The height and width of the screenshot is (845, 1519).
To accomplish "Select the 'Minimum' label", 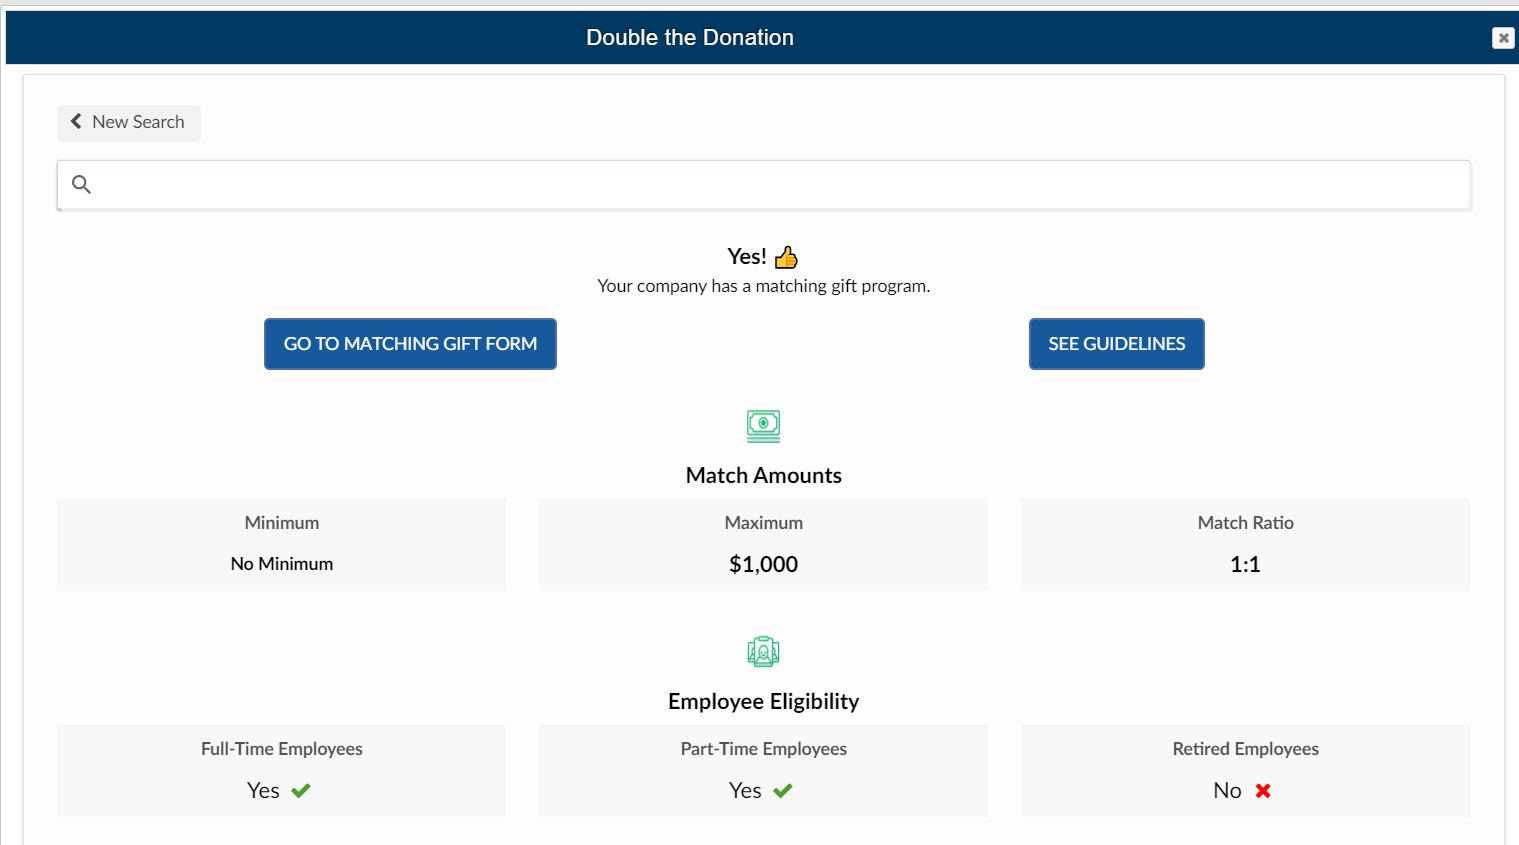I will tap(282, 523).
